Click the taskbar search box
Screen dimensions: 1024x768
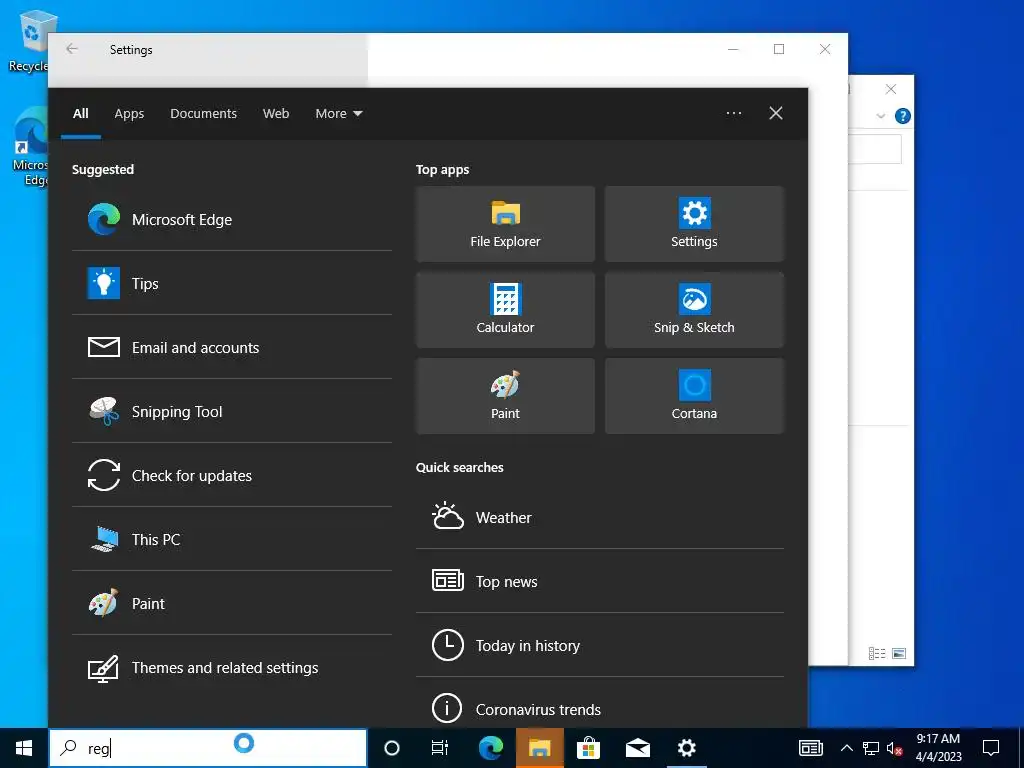click(x=208, y=748)
